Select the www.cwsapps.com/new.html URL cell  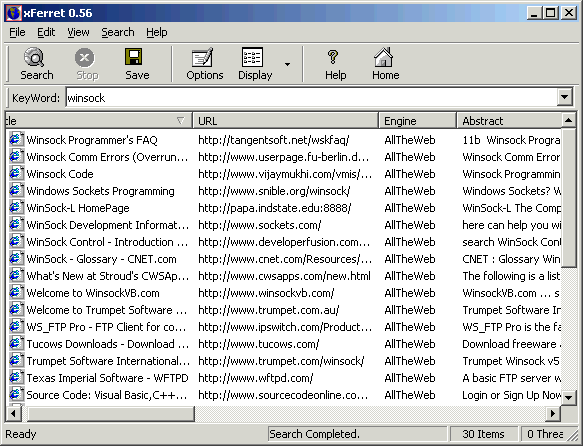coord(284,276)
